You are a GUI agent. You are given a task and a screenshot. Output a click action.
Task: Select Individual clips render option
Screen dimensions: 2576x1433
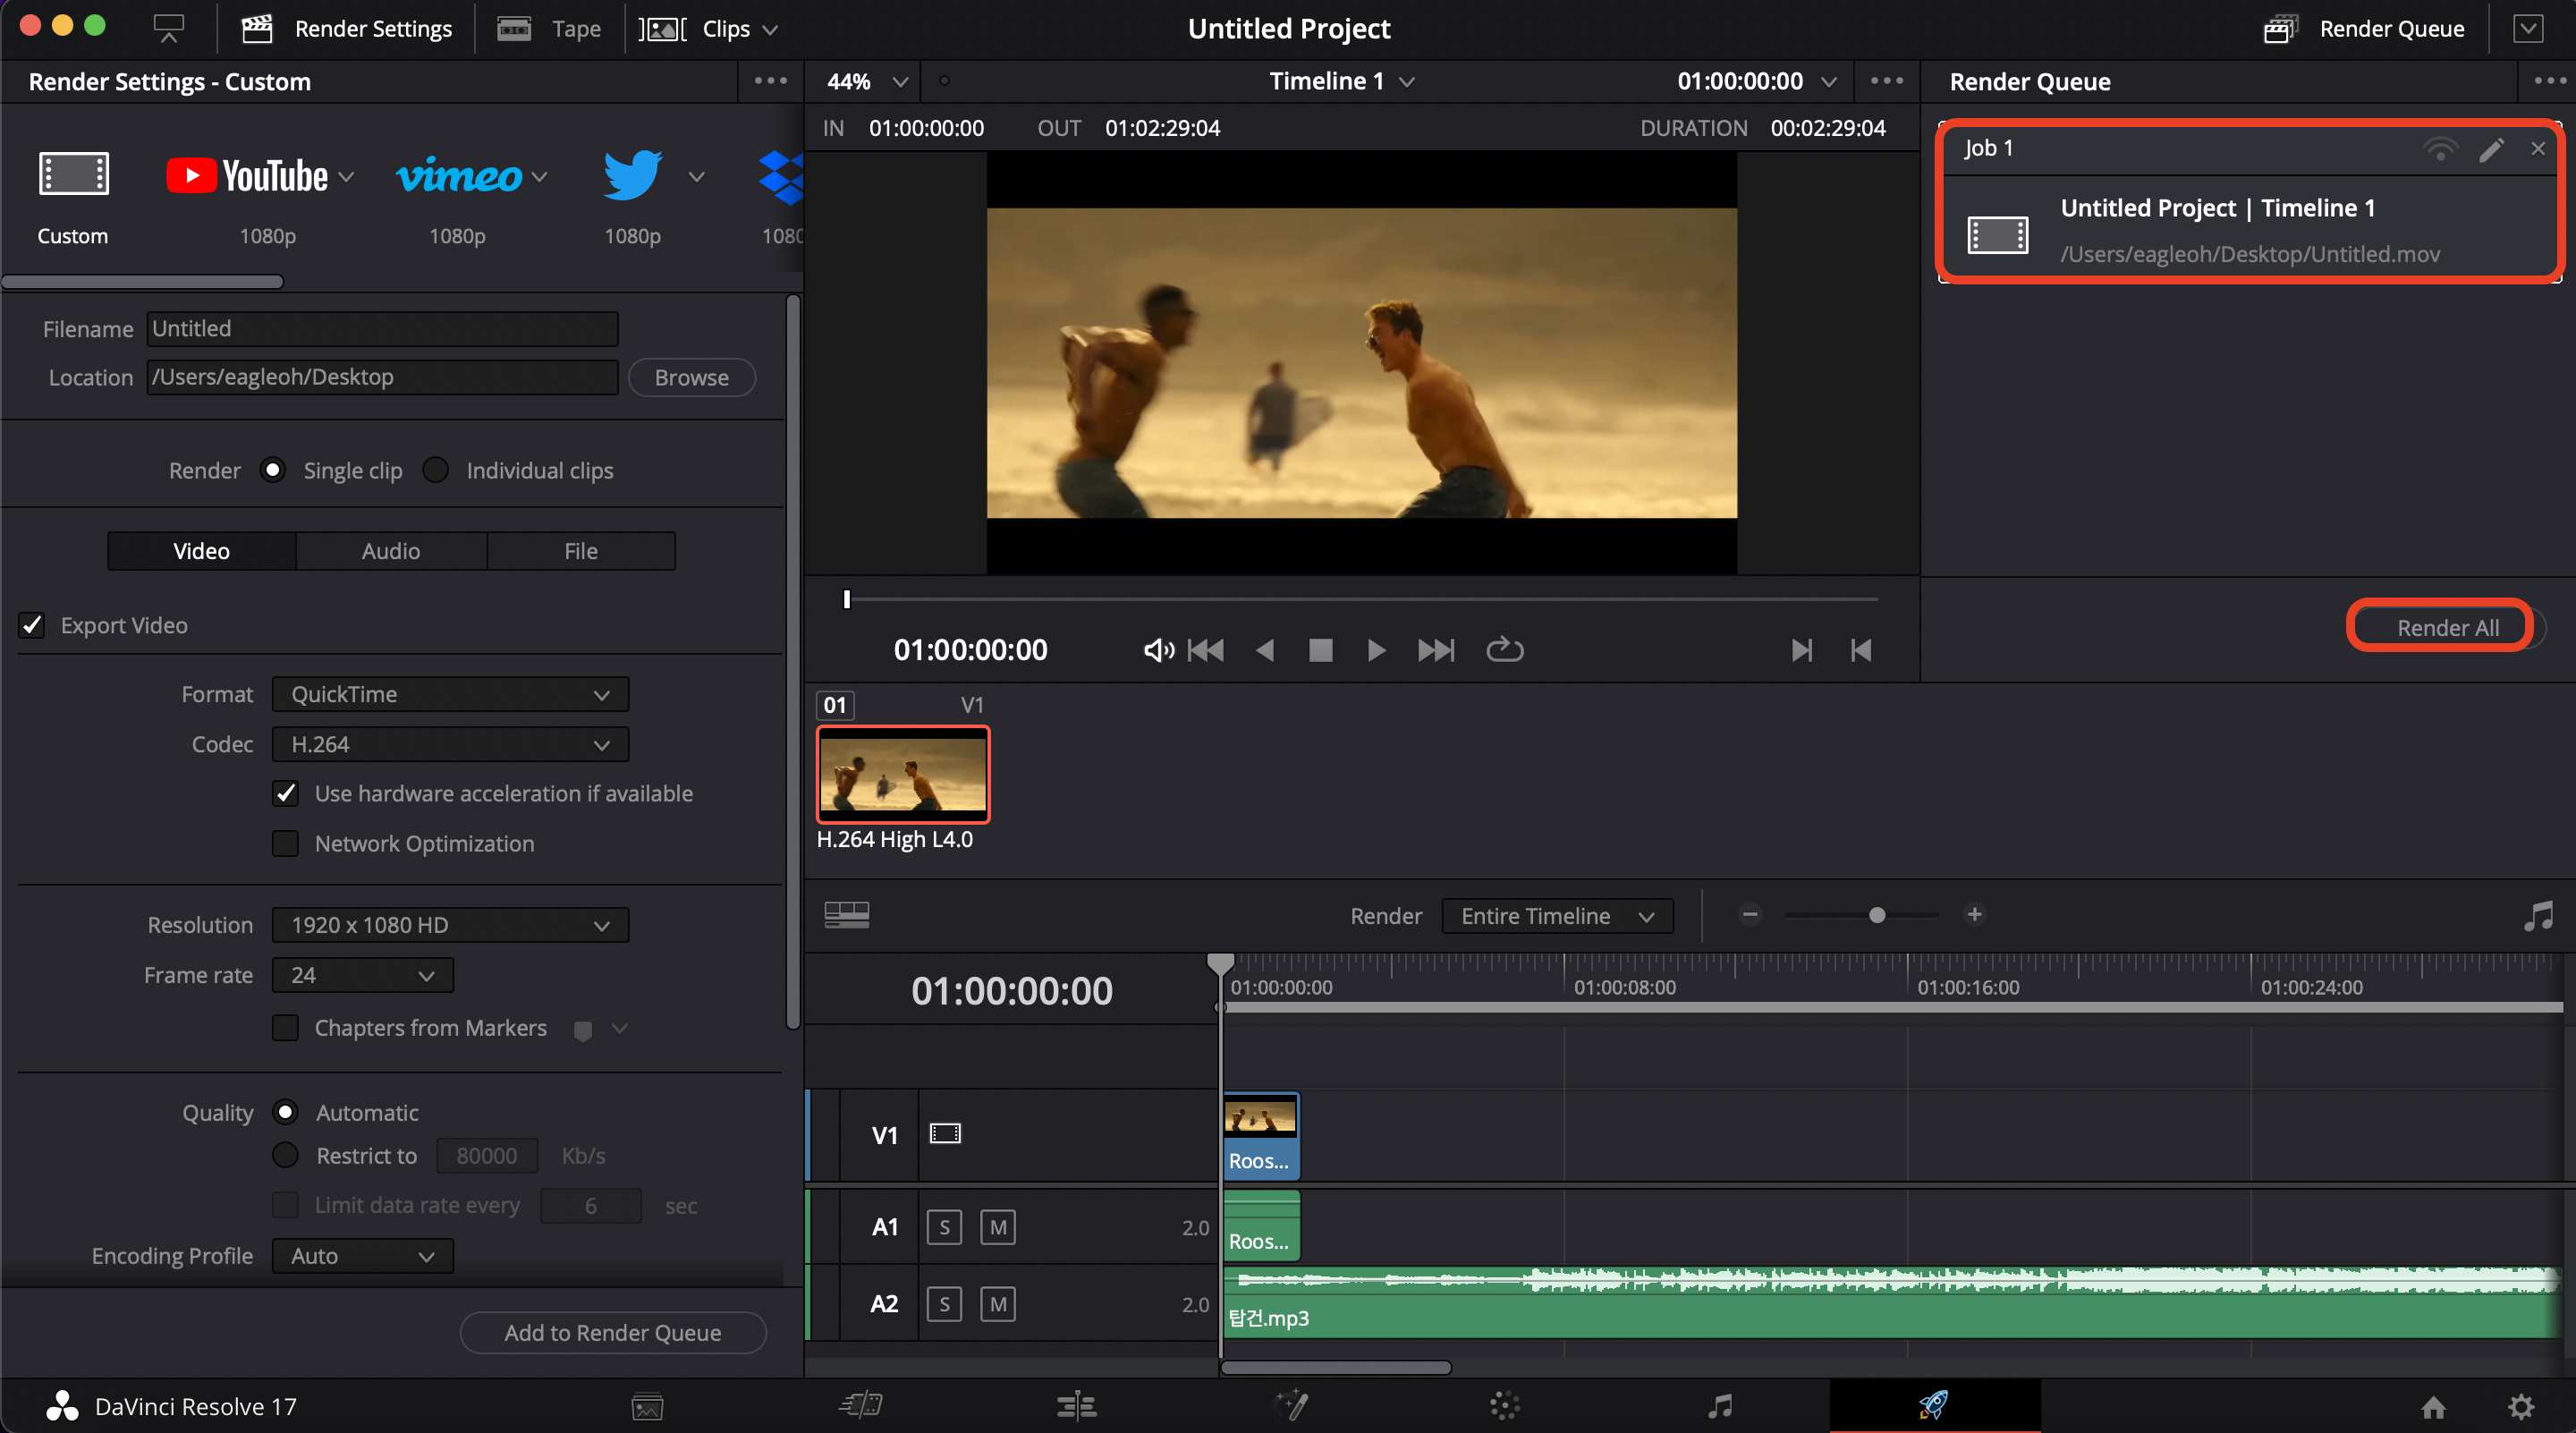pos(436,470)
